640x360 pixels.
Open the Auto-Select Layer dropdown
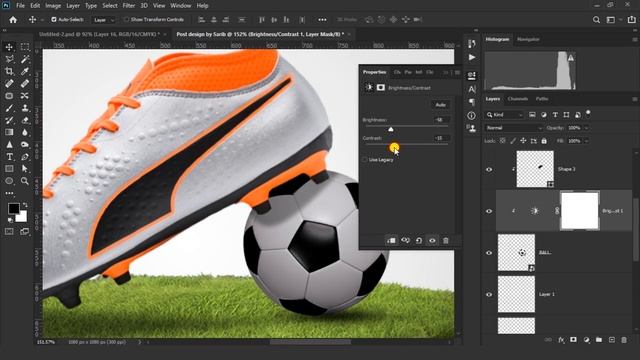tap(104, 20)
